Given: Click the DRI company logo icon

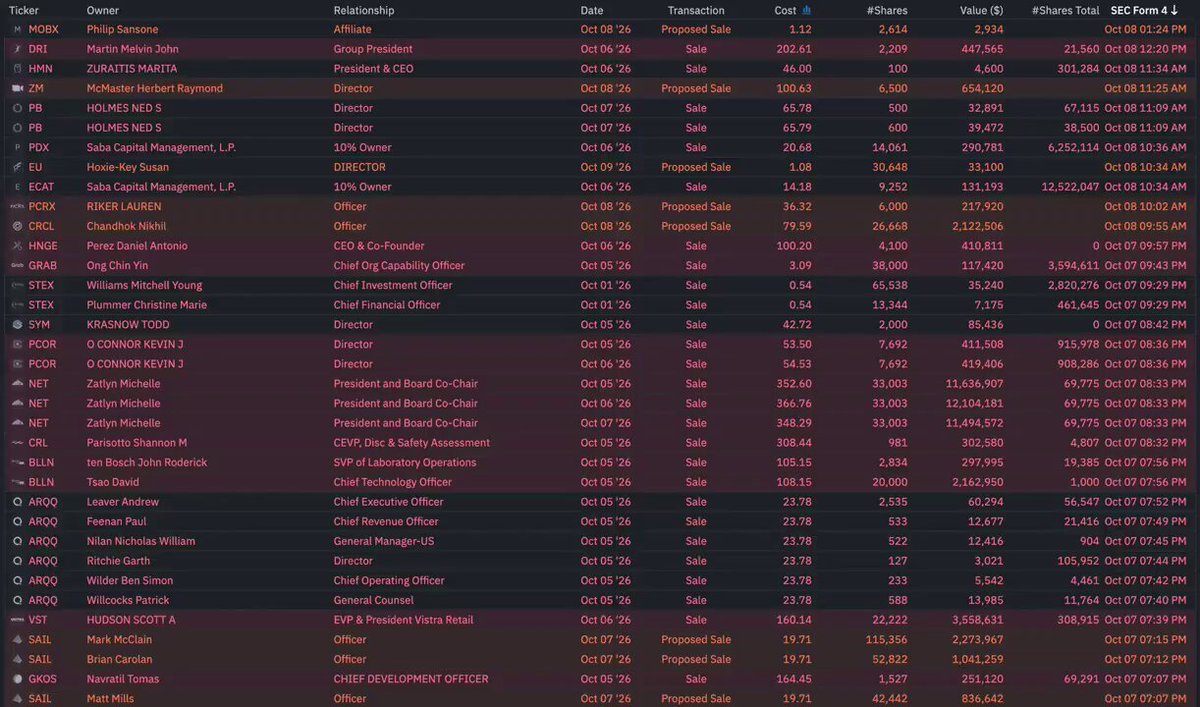Looking at the screenshot, I should (x=16, y=49).
